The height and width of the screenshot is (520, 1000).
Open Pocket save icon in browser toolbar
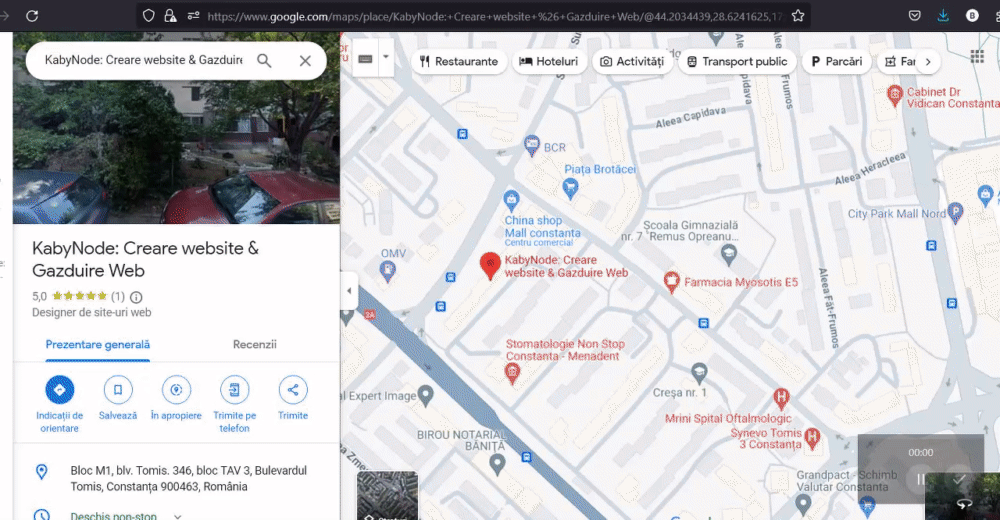[x=915, y=16]
